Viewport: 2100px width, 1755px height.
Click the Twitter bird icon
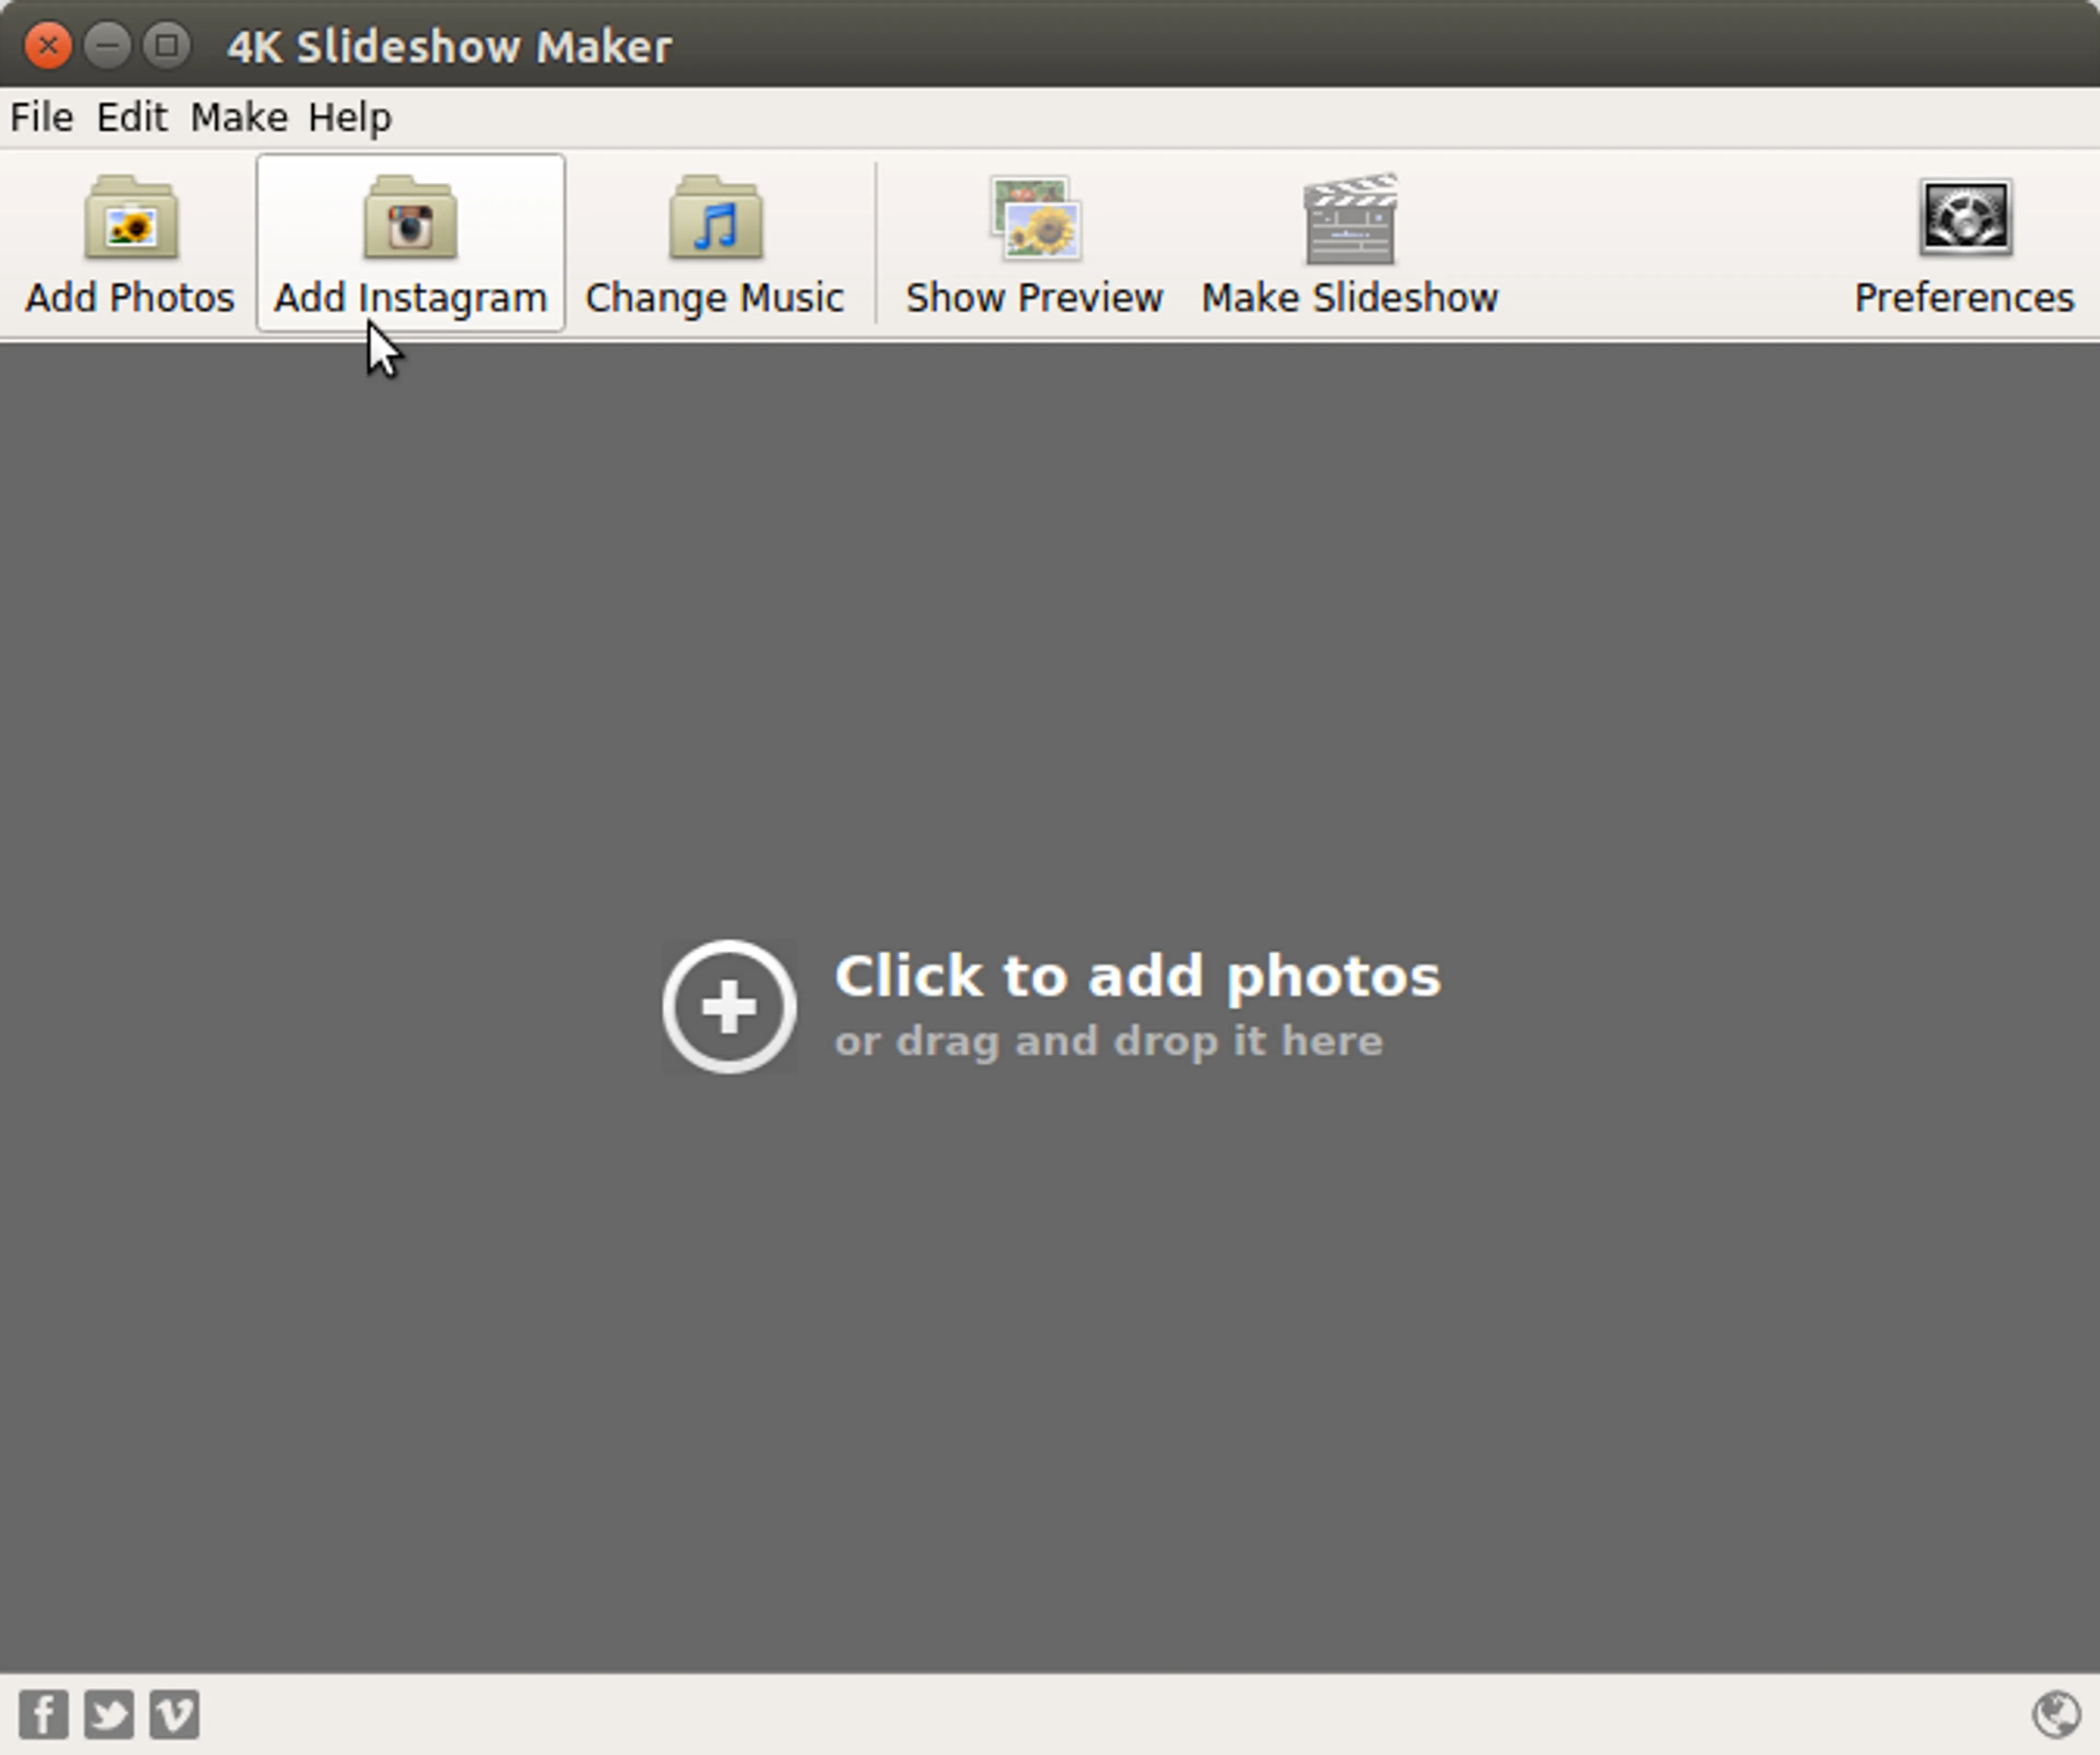[x=109, y=1715]
